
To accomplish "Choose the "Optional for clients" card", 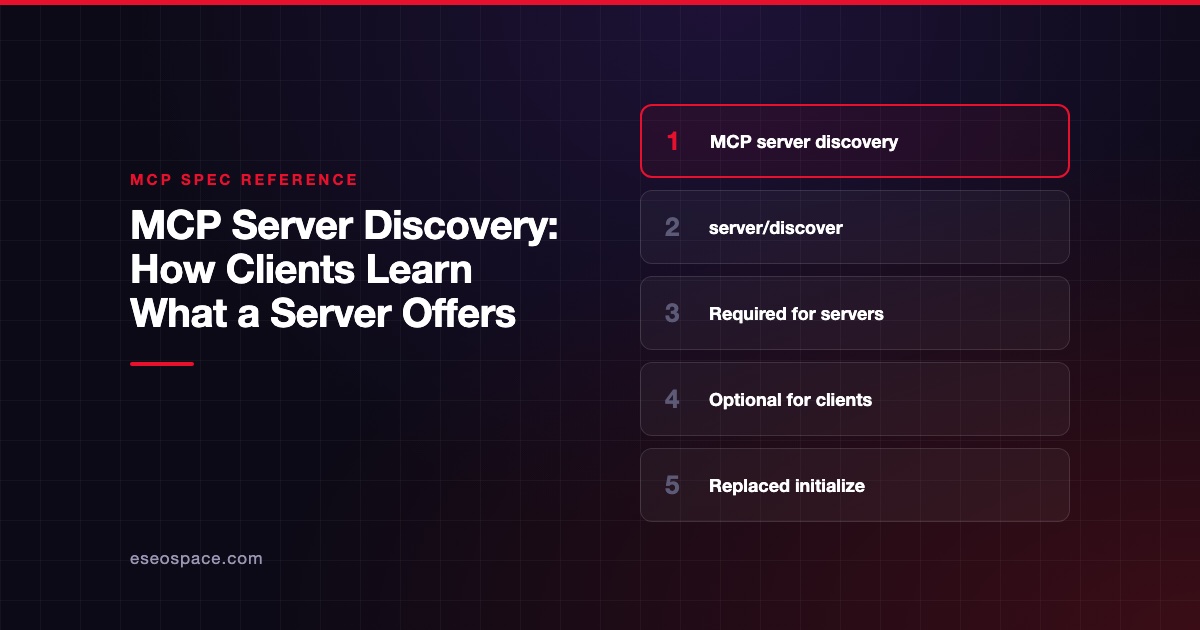I will pyautogui.click(x=855, y=399).
